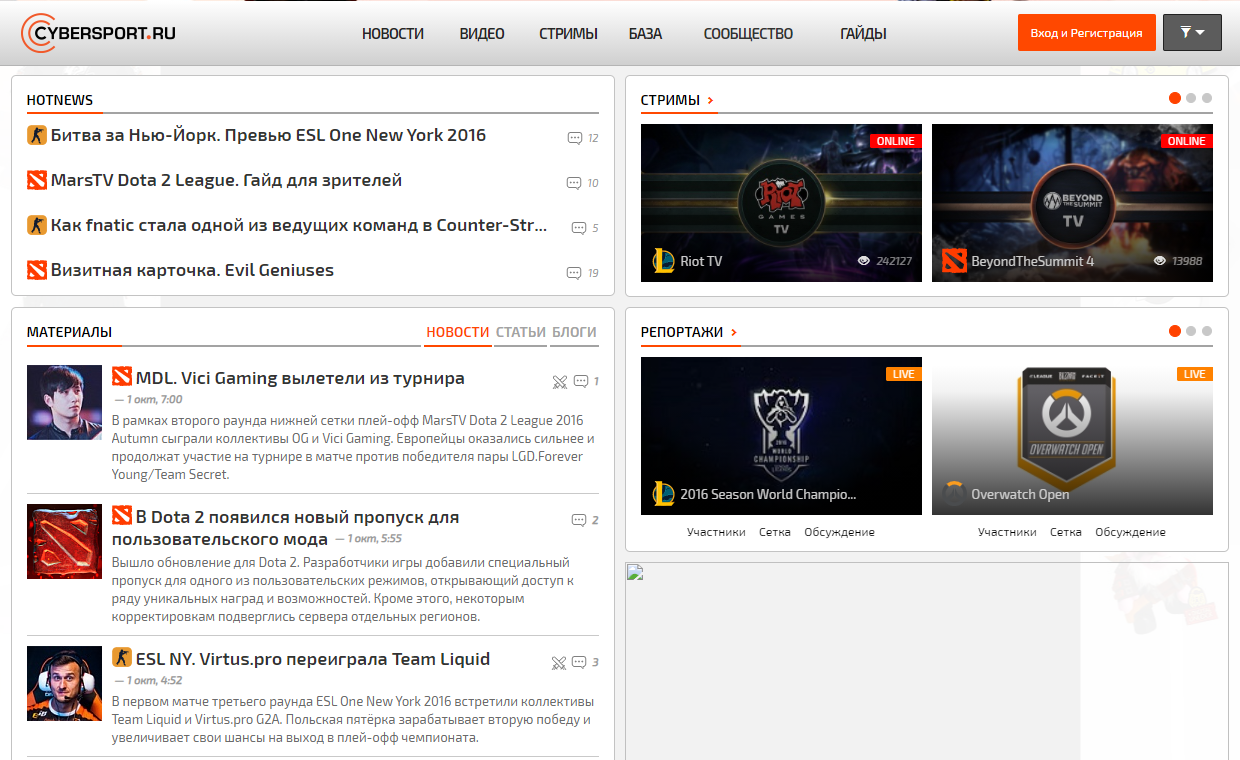The height and width of the screenshot is (760, 1240).
Task: Open the filter dropdown in header
Action: (1192, 33)
